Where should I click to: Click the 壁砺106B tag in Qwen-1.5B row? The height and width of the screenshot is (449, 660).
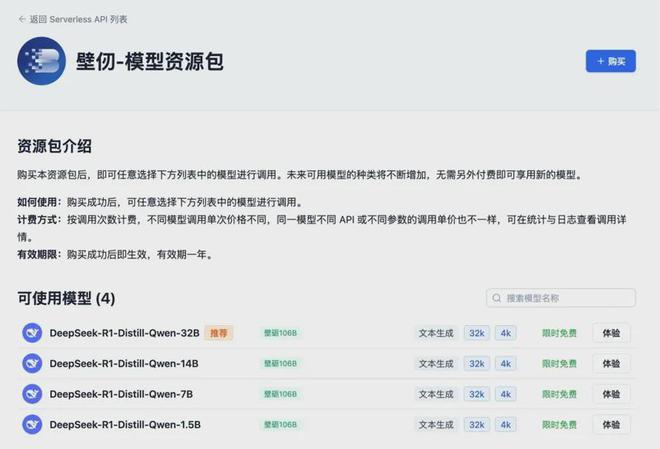280,425
